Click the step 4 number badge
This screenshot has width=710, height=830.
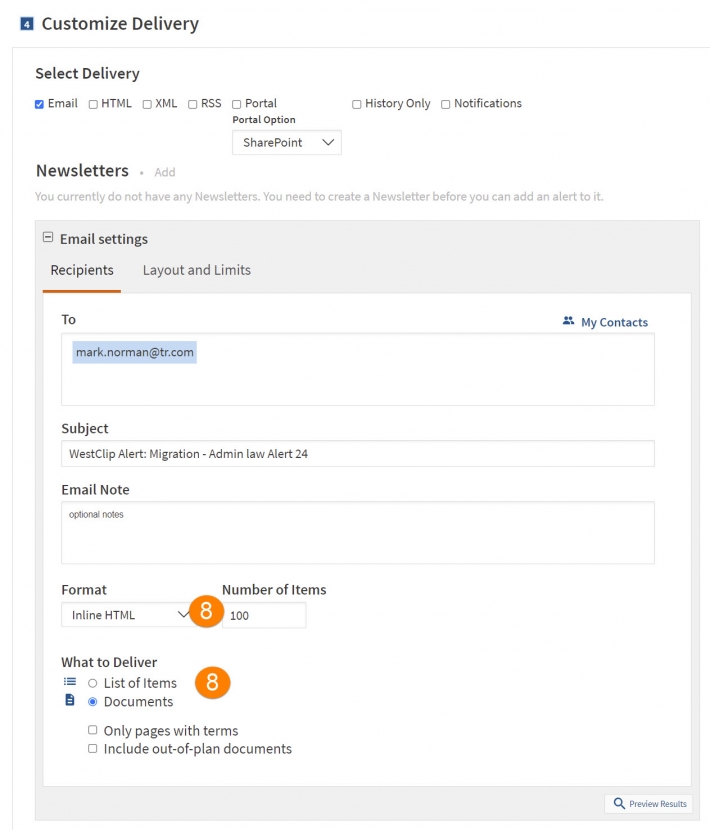coord(26,24)
